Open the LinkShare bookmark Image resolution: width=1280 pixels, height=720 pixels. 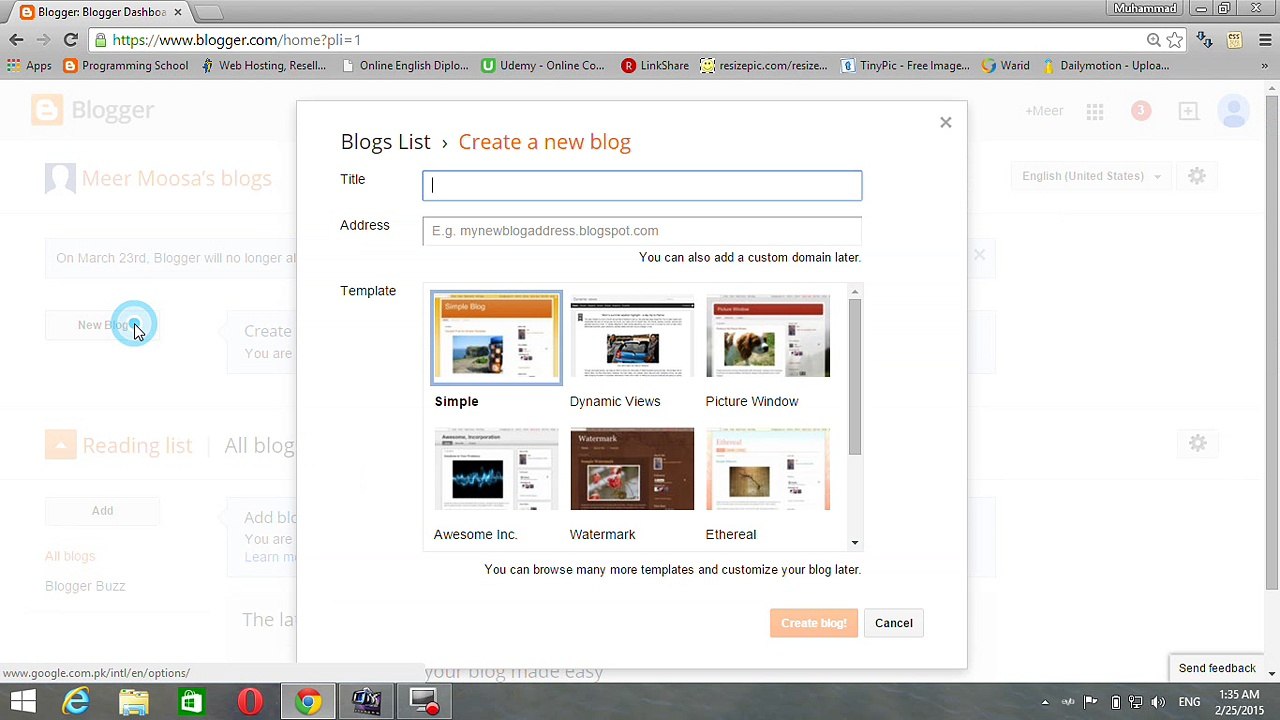click(x=655, y=66)
